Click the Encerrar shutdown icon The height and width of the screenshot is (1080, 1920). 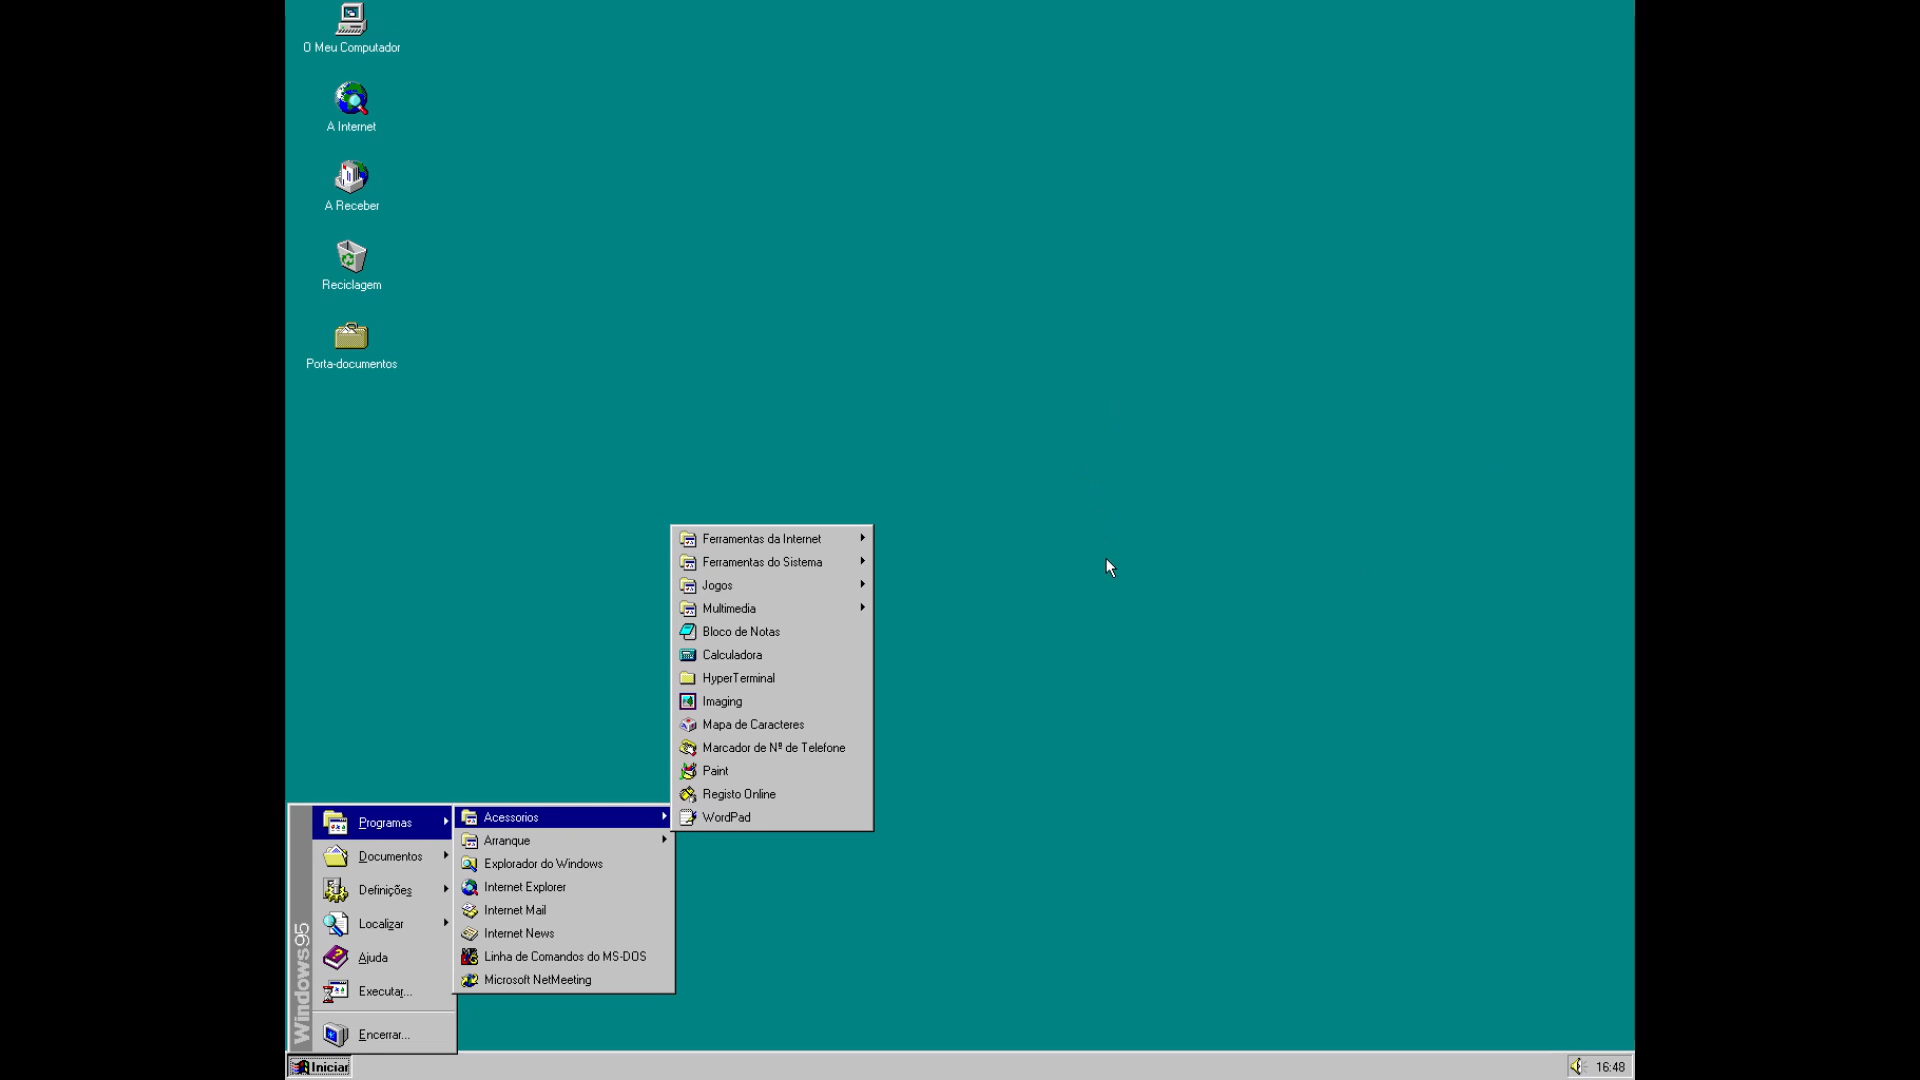pyautogui.click(x=336, y=1035)
